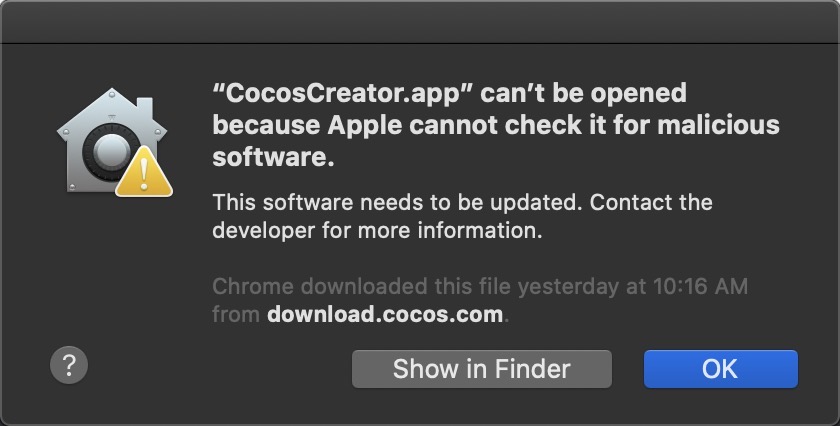Click the download.cocos.com source address
Viewport: 840px width, 426px height.
(x=385, y=313)
